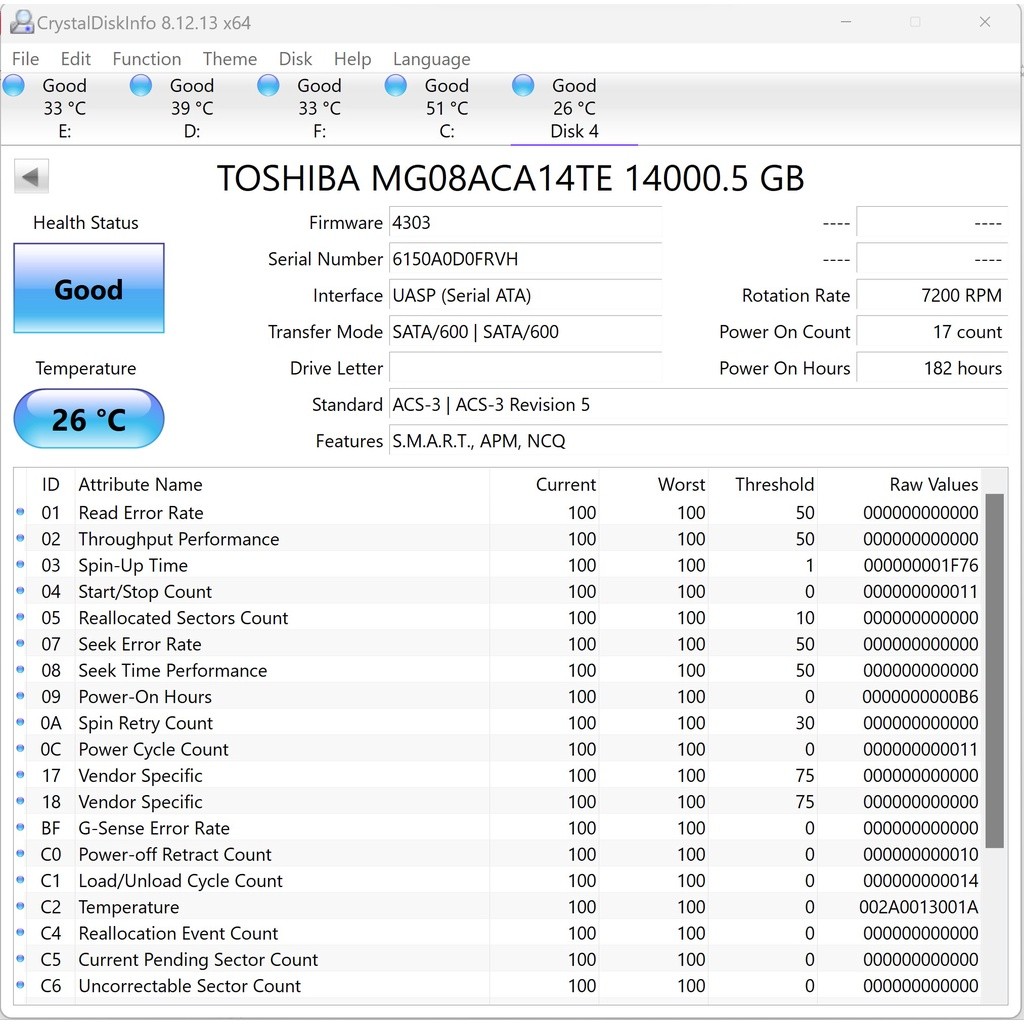1024x1024 pixels.
Task: Click status dot of Spin-Up Time
Action: click(x=20, y=564)
